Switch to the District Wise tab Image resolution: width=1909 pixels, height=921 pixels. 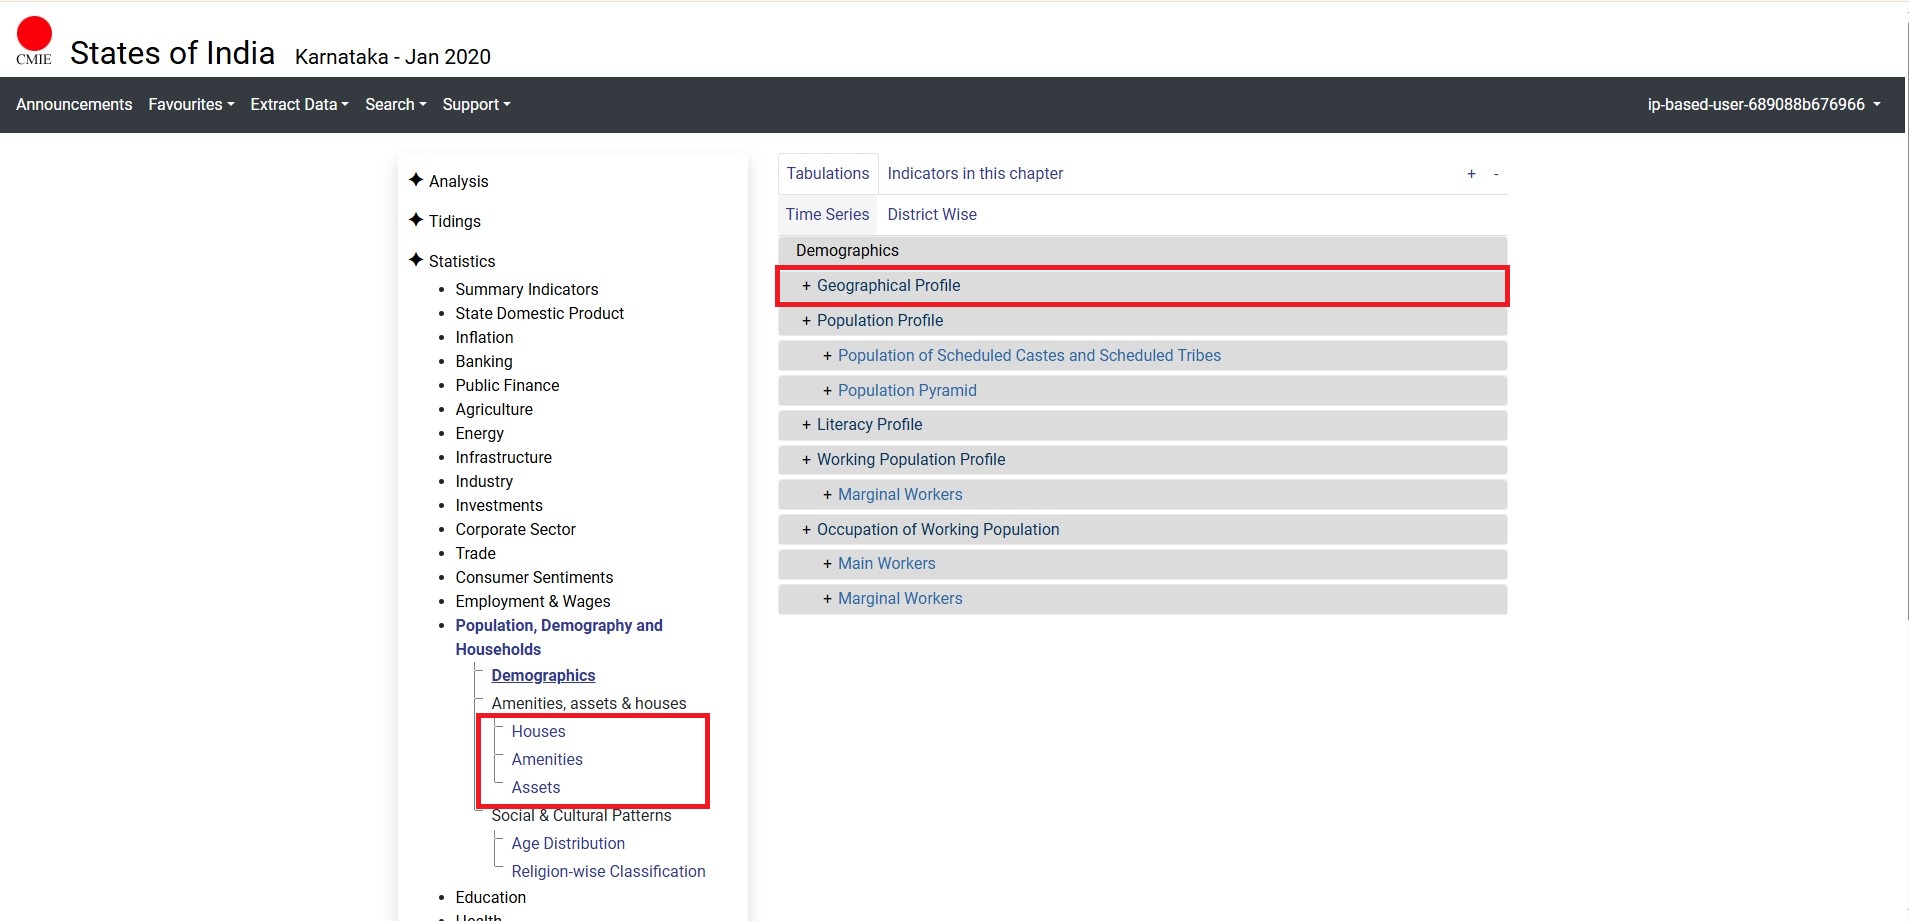(x=931, y=215)
